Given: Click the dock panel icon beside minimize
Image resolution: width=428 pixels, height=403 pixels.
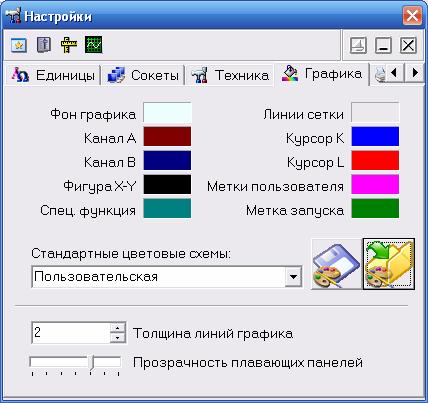Looking at the screenshot, I should click(358, 45).
